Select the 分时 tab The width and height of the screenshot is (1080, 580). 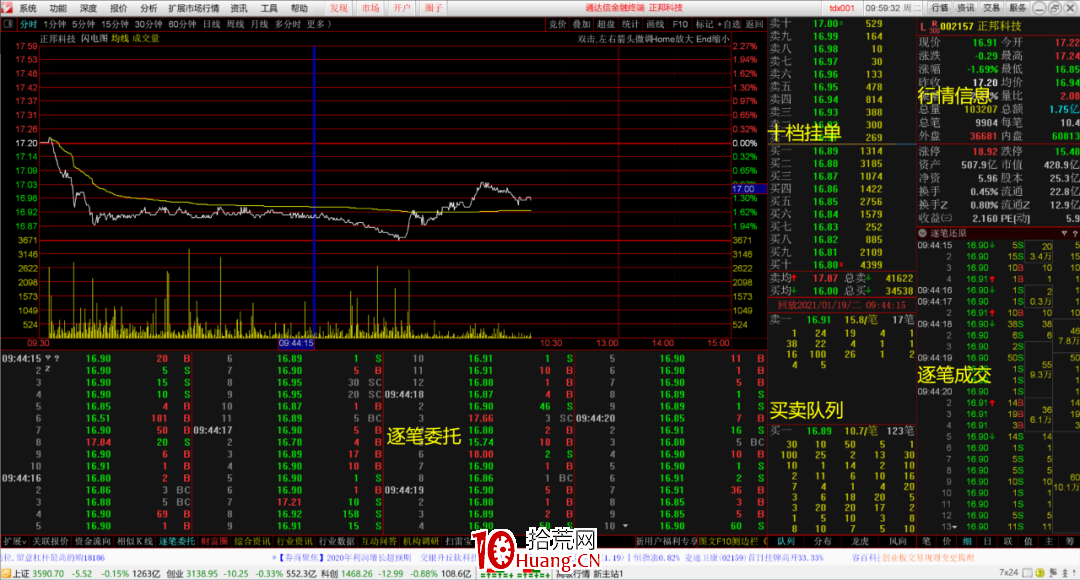coord(28,24)
